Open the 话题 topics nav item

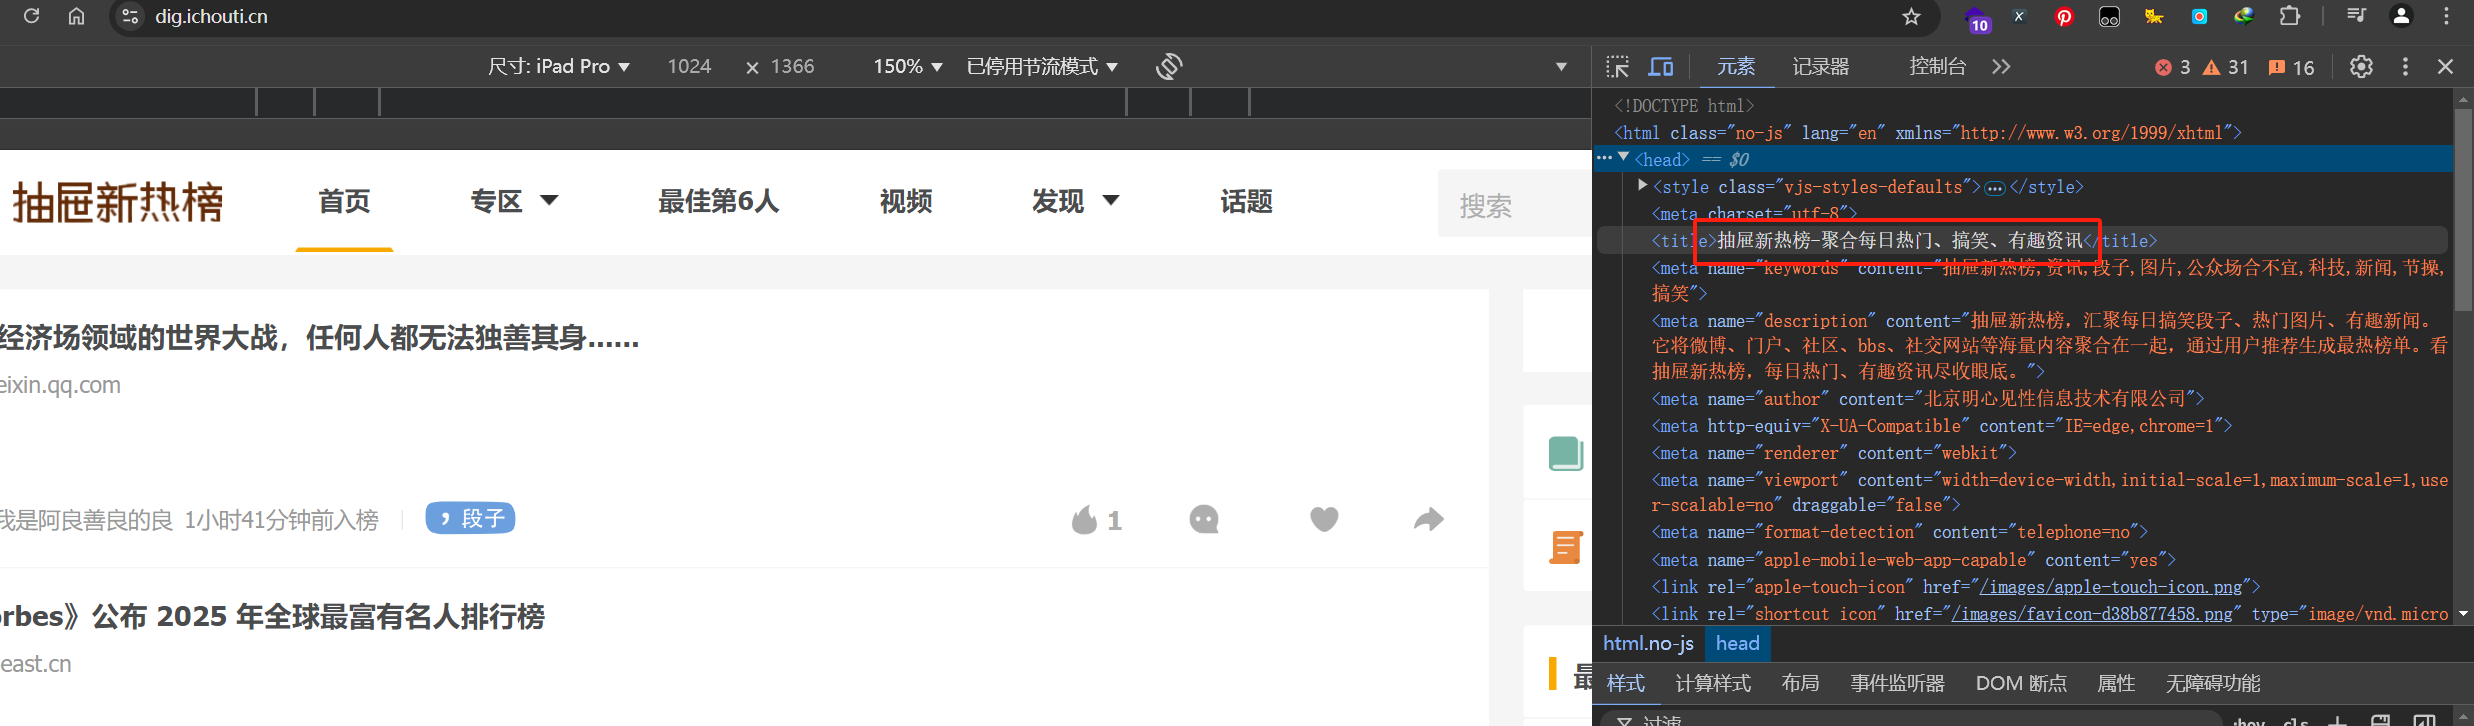pyautogui.click(x=1246, y=201)
